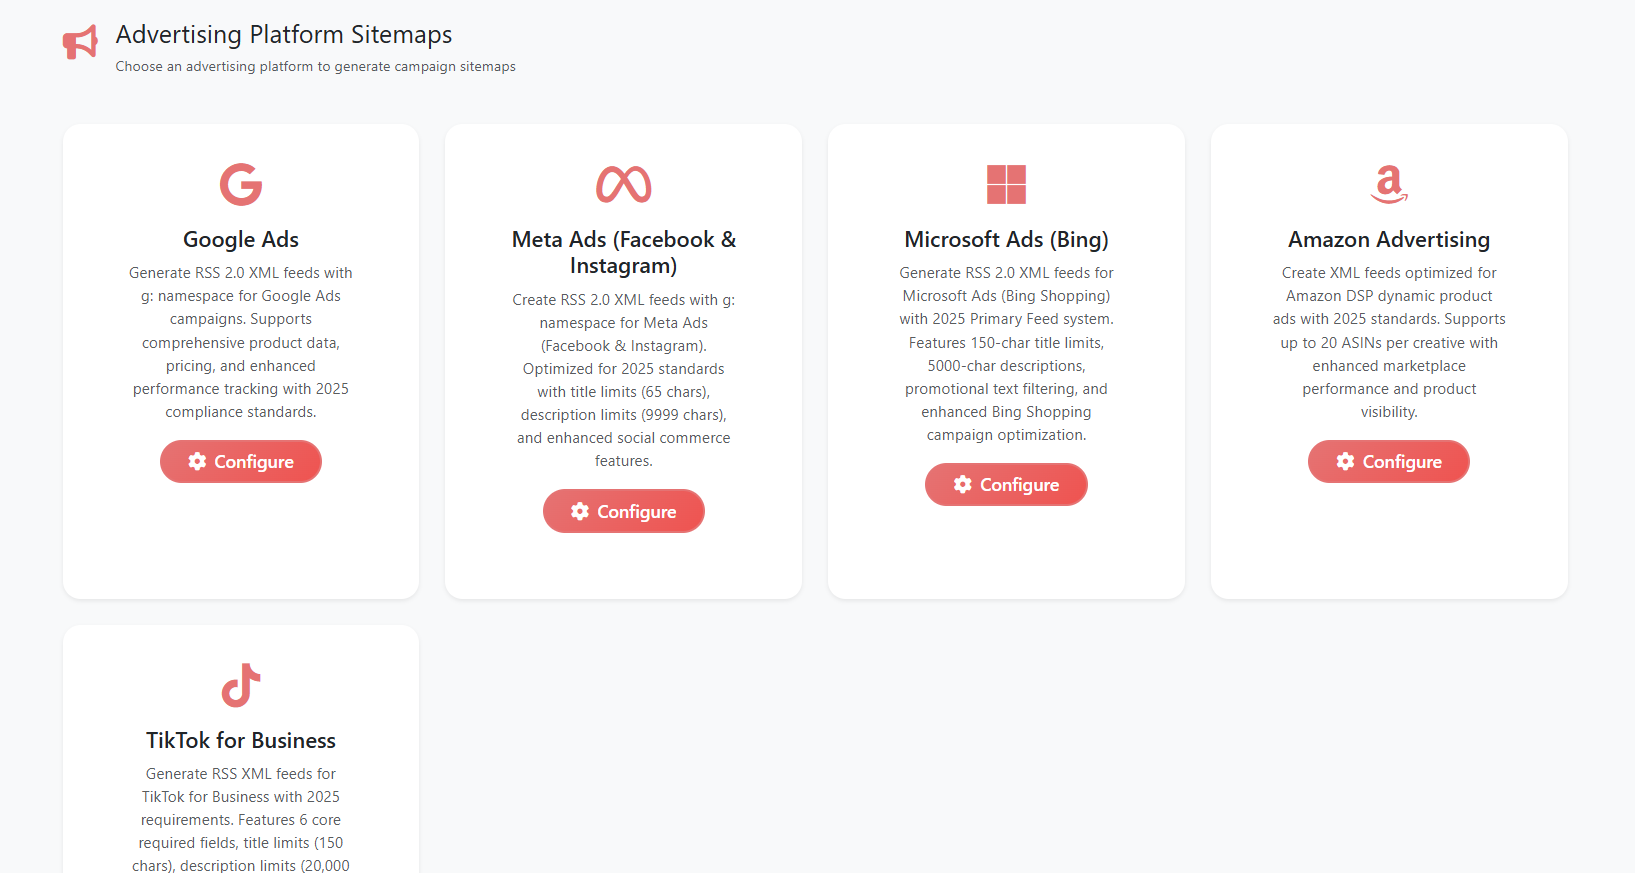This screenshot has height=873, width=1635.
Task: Click gear icon in Google Ads Configure button
Action: pyautogui.click(x=197, y=461)
